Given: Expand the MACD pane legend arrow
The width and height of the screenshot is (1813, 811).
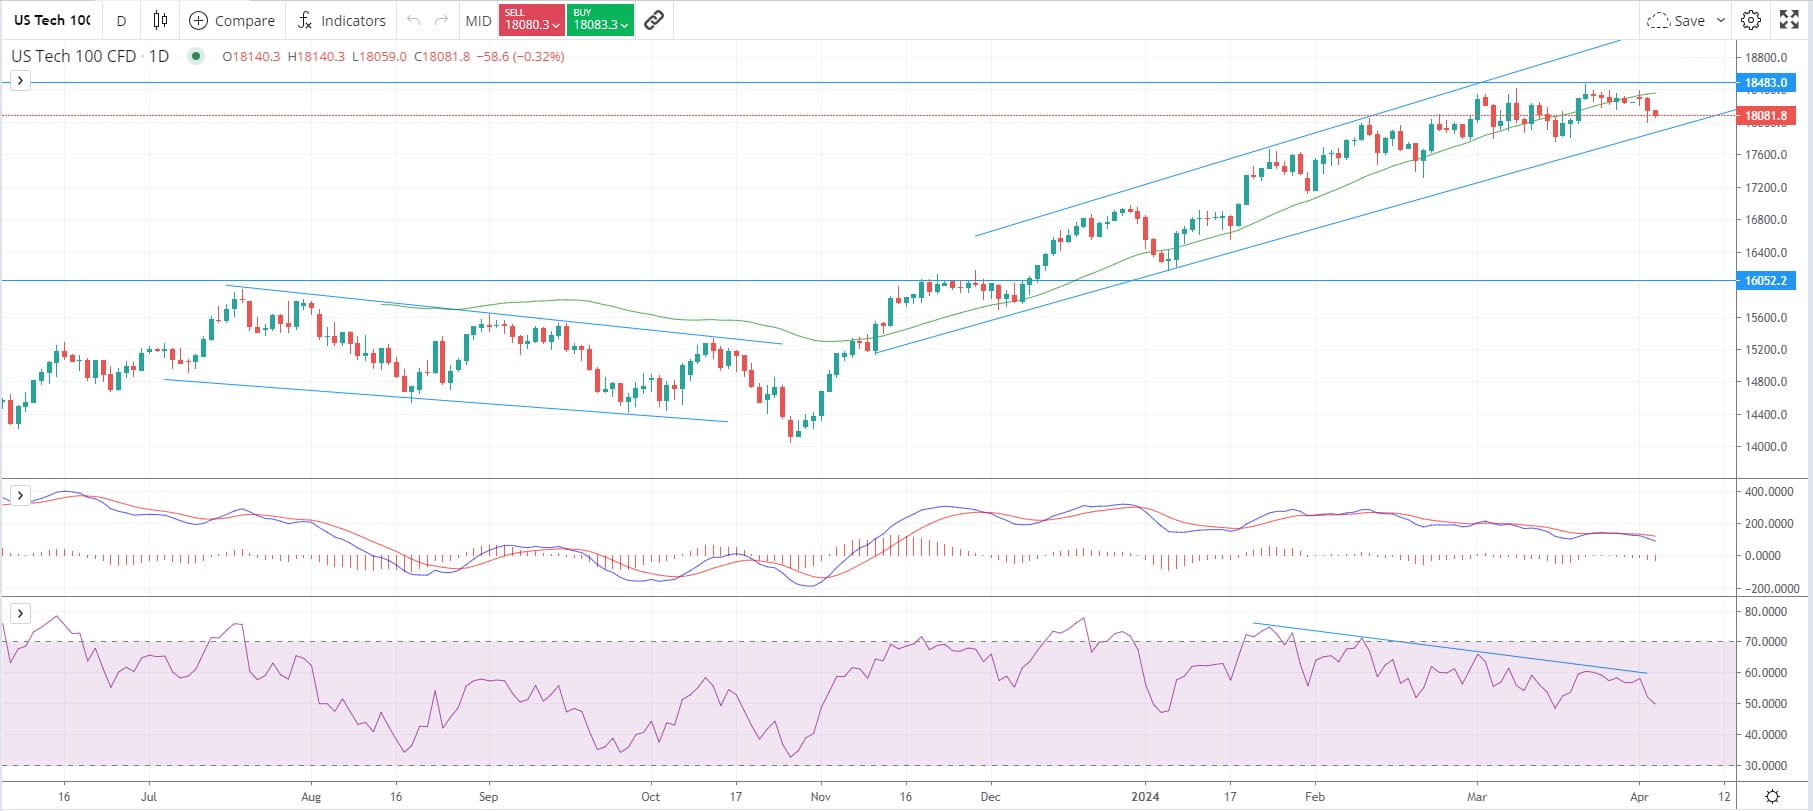Looking at the screenshot, I should click(20, 495).
